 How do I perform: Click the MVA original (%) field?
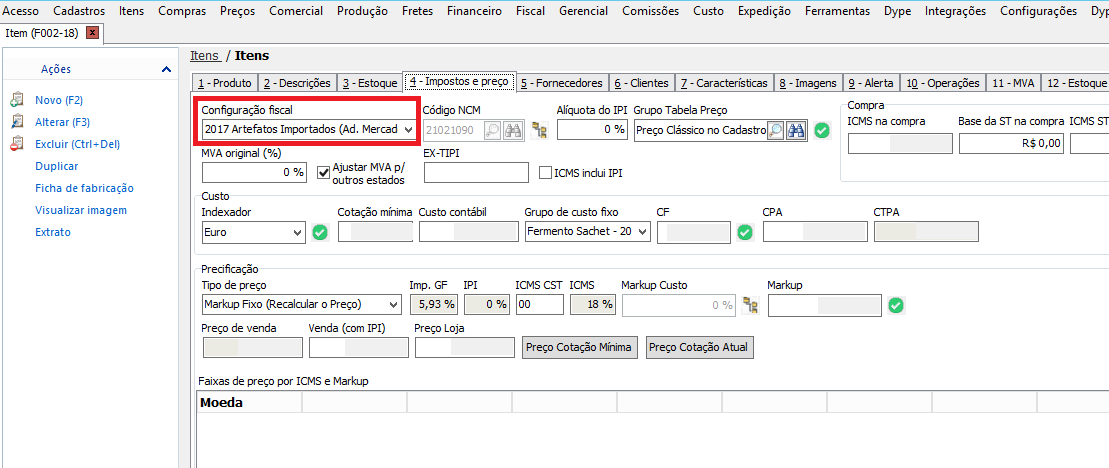(255, 172)
